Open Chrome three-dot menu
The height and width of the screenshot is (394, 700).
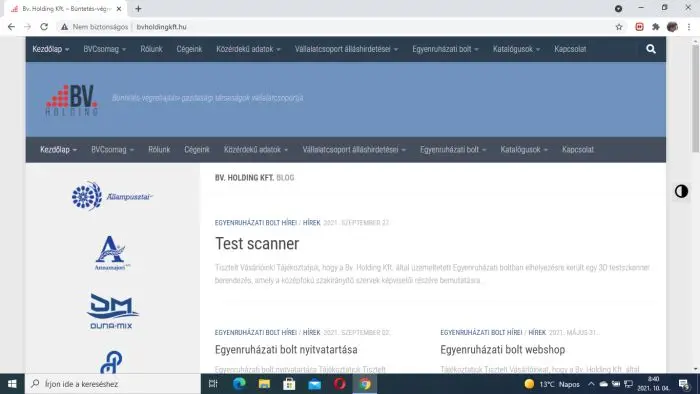pyautogui.click(x=689, y=27)
